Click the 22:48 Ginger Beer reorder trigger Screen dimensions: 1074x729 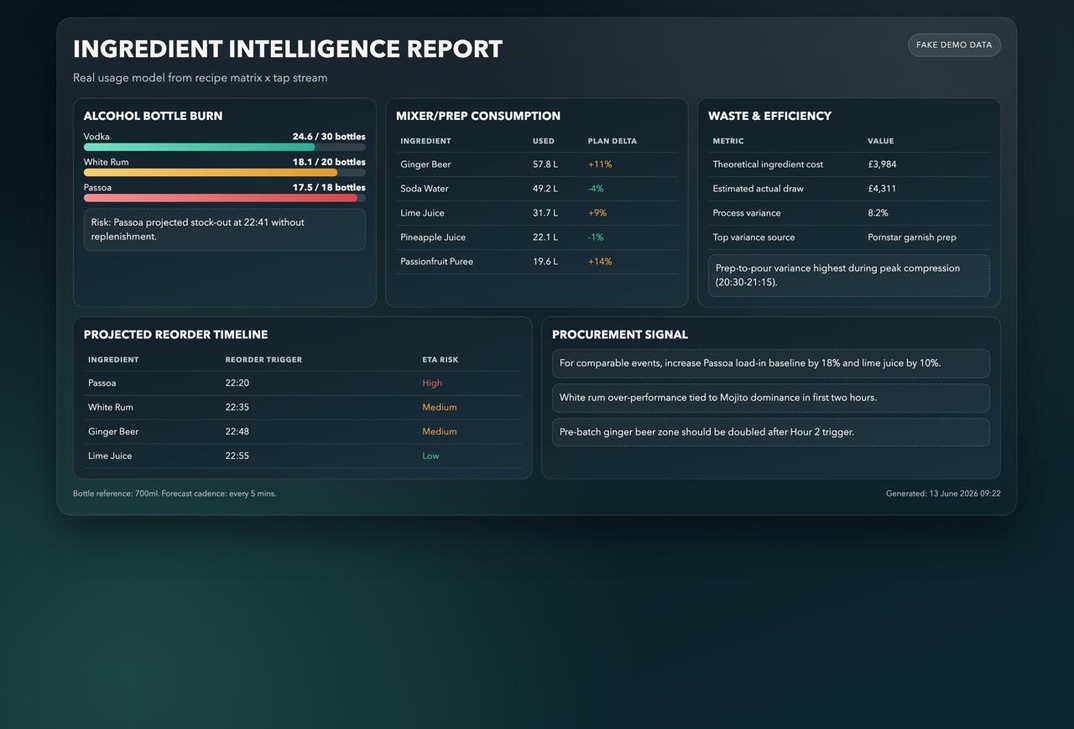pos(237,432)
